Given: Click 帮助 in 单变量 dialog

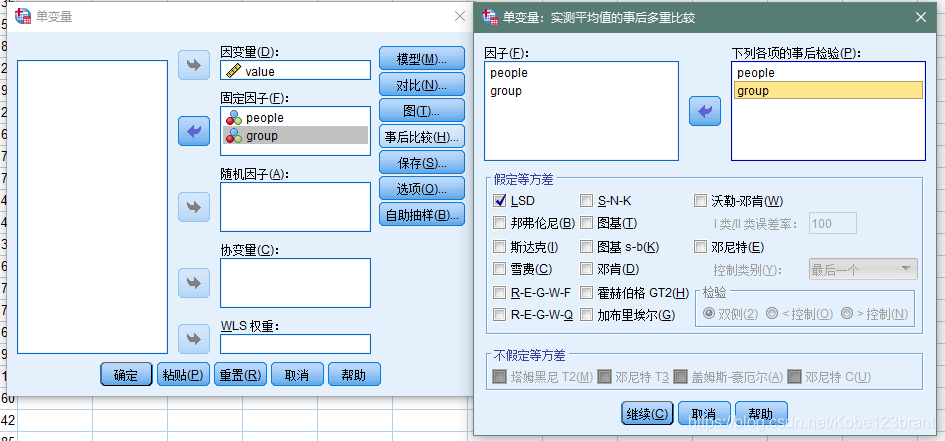Looking at the screenshot, I should tap(354, 375).
